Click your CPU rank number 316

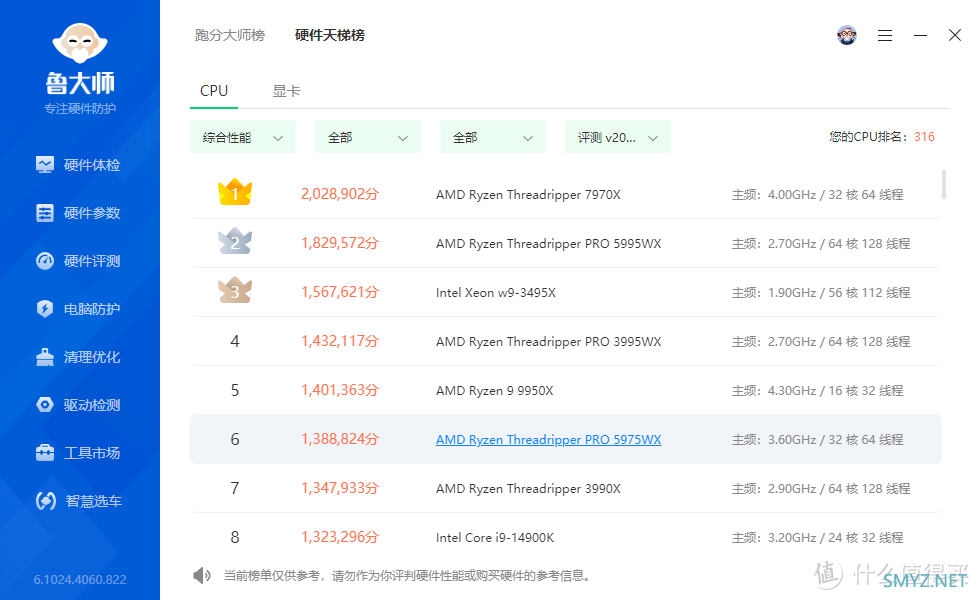pos(924,137)
